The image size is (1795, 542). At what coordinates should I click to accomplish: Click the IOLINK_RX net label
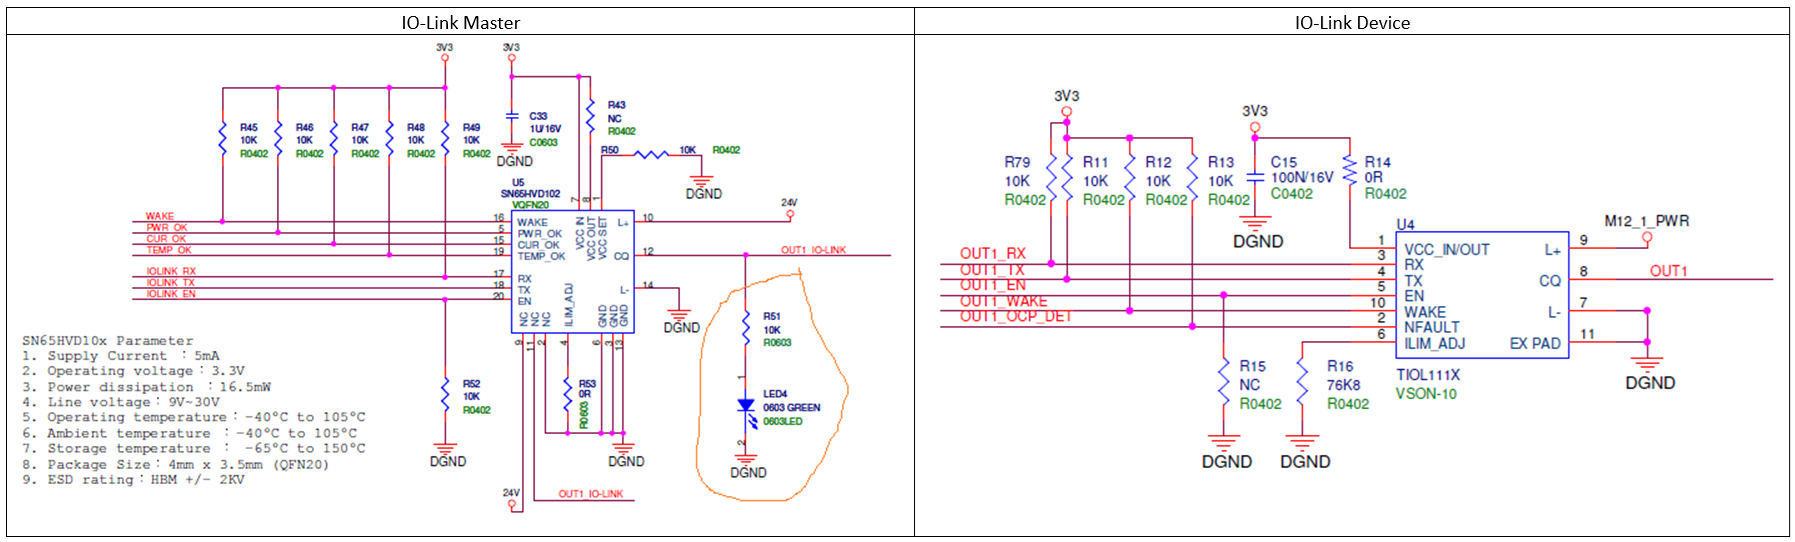(171, 271)
